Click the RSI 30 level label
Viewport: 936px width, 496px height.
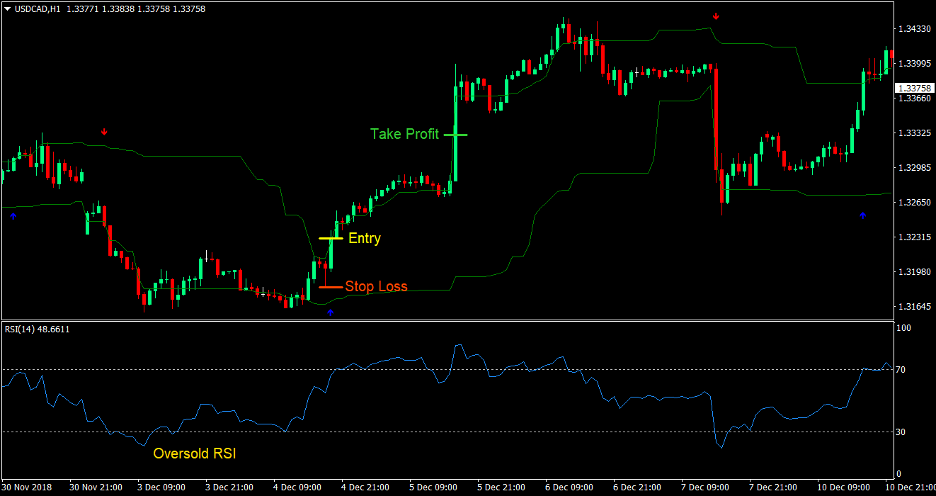click(901, 432)
